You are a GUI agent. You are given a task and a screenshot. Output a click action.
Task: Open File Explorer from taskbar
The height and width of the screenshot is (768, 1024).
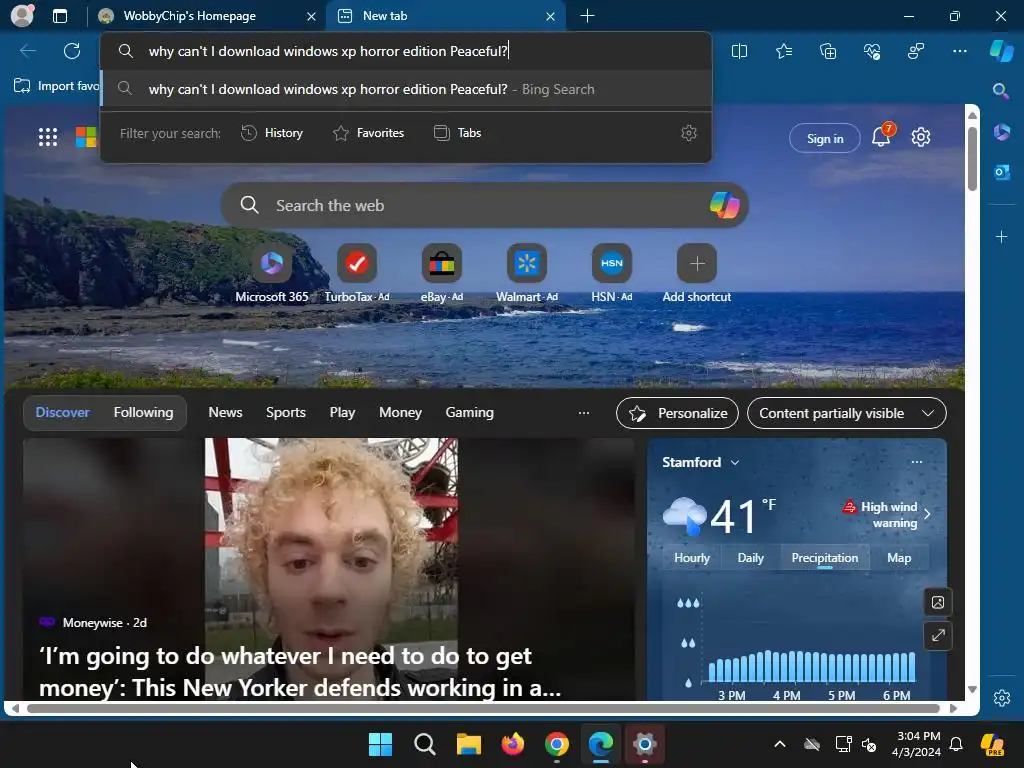(x=468, y=744)
